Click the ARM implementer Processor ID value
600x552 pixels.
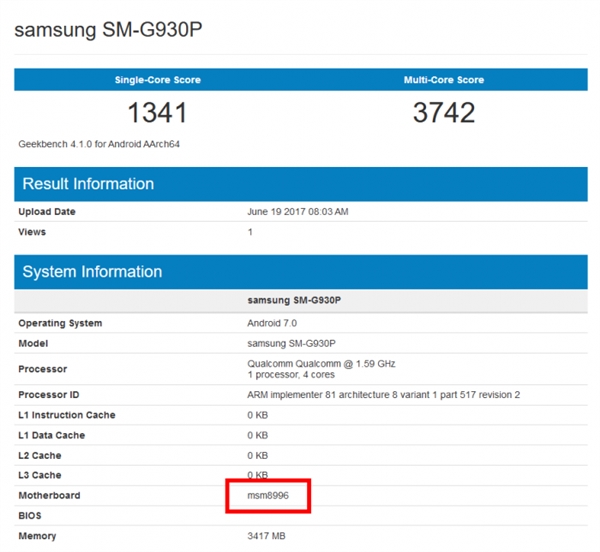click(383, 395)
